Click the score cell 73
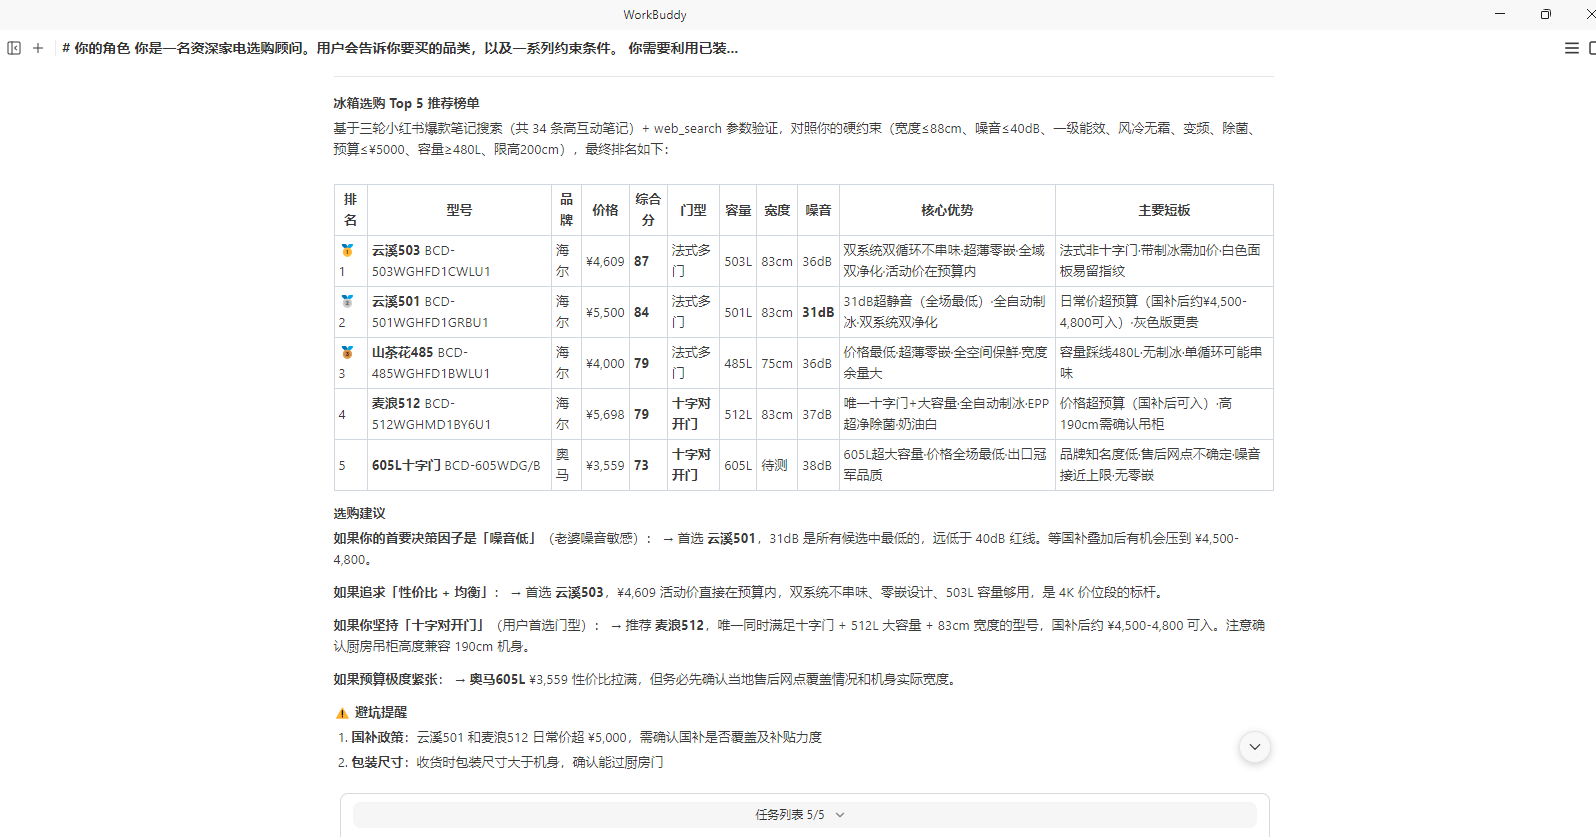This screenshot has width=1596, height=837. 648,465
